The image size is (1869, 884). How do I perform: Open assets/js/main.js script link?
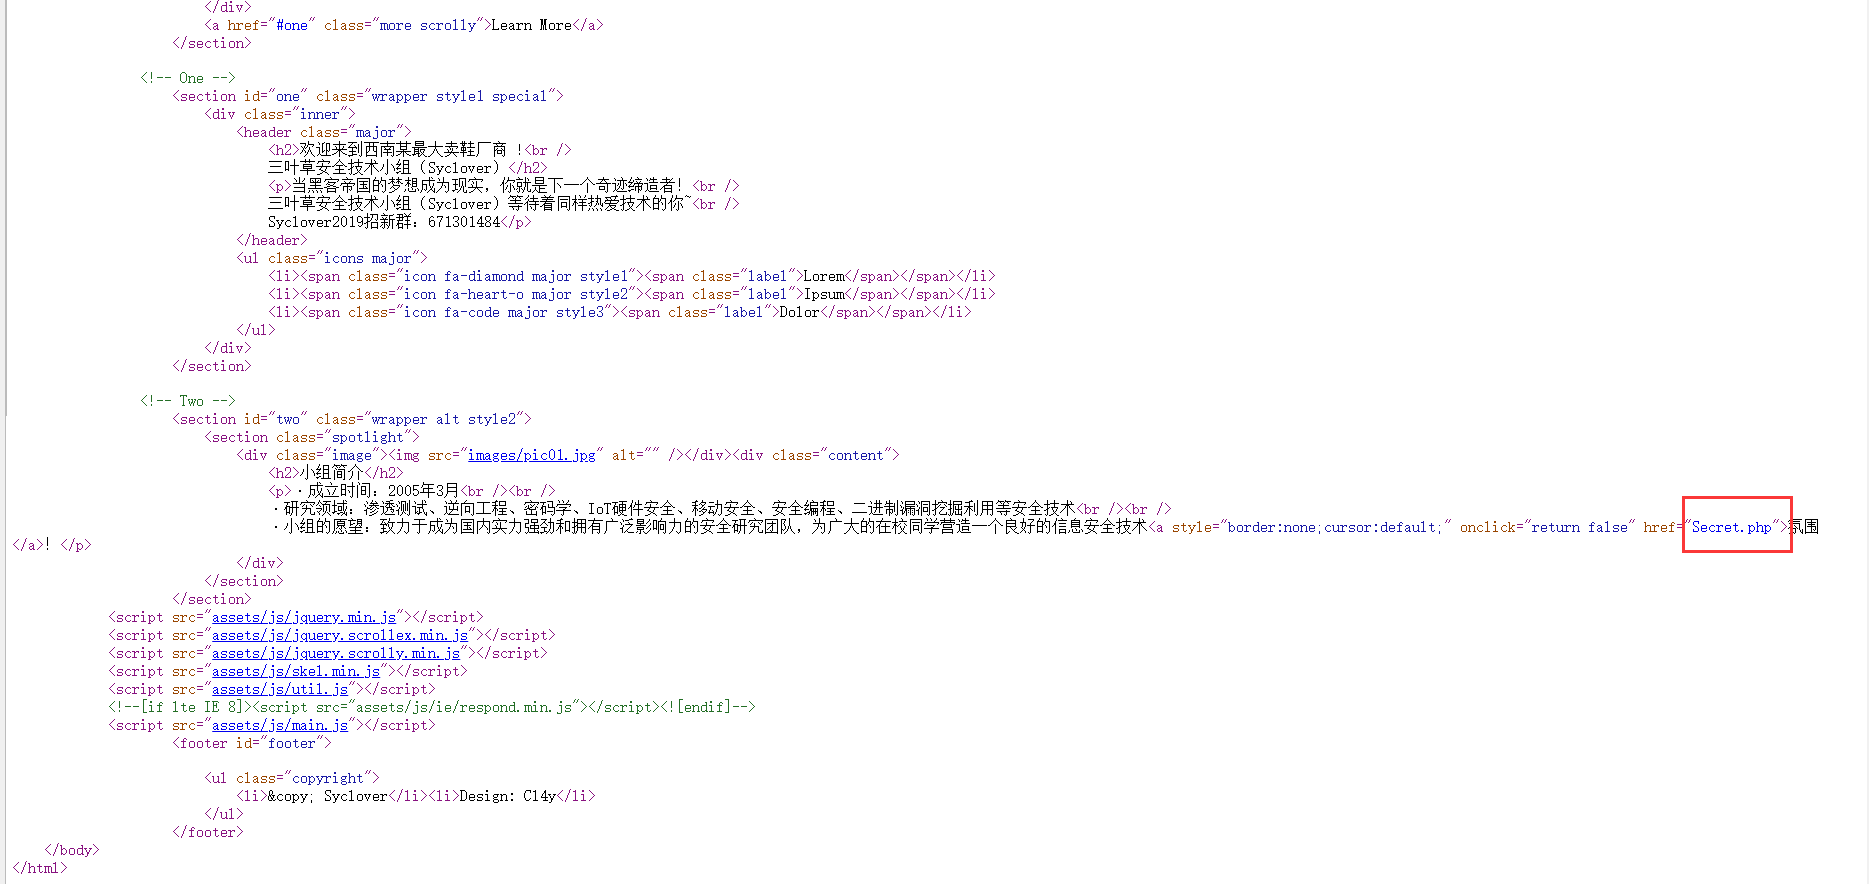(280, 725)
